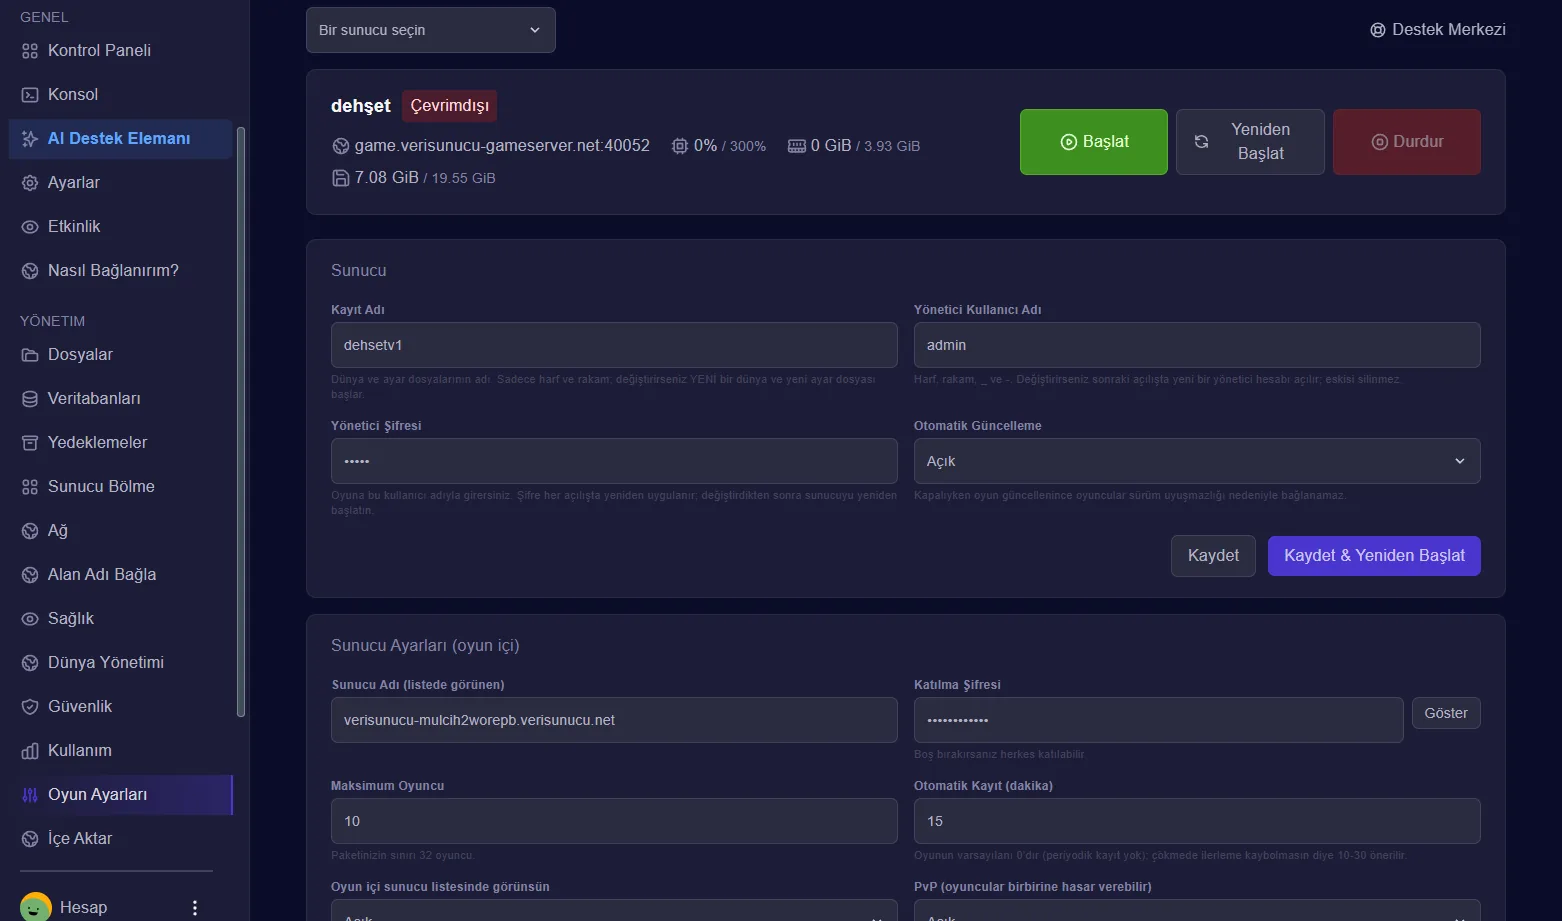Screen dimensions: 1562x921
Task: Select AI Destek Elemanı in sidebar
Action: [120, 138]
